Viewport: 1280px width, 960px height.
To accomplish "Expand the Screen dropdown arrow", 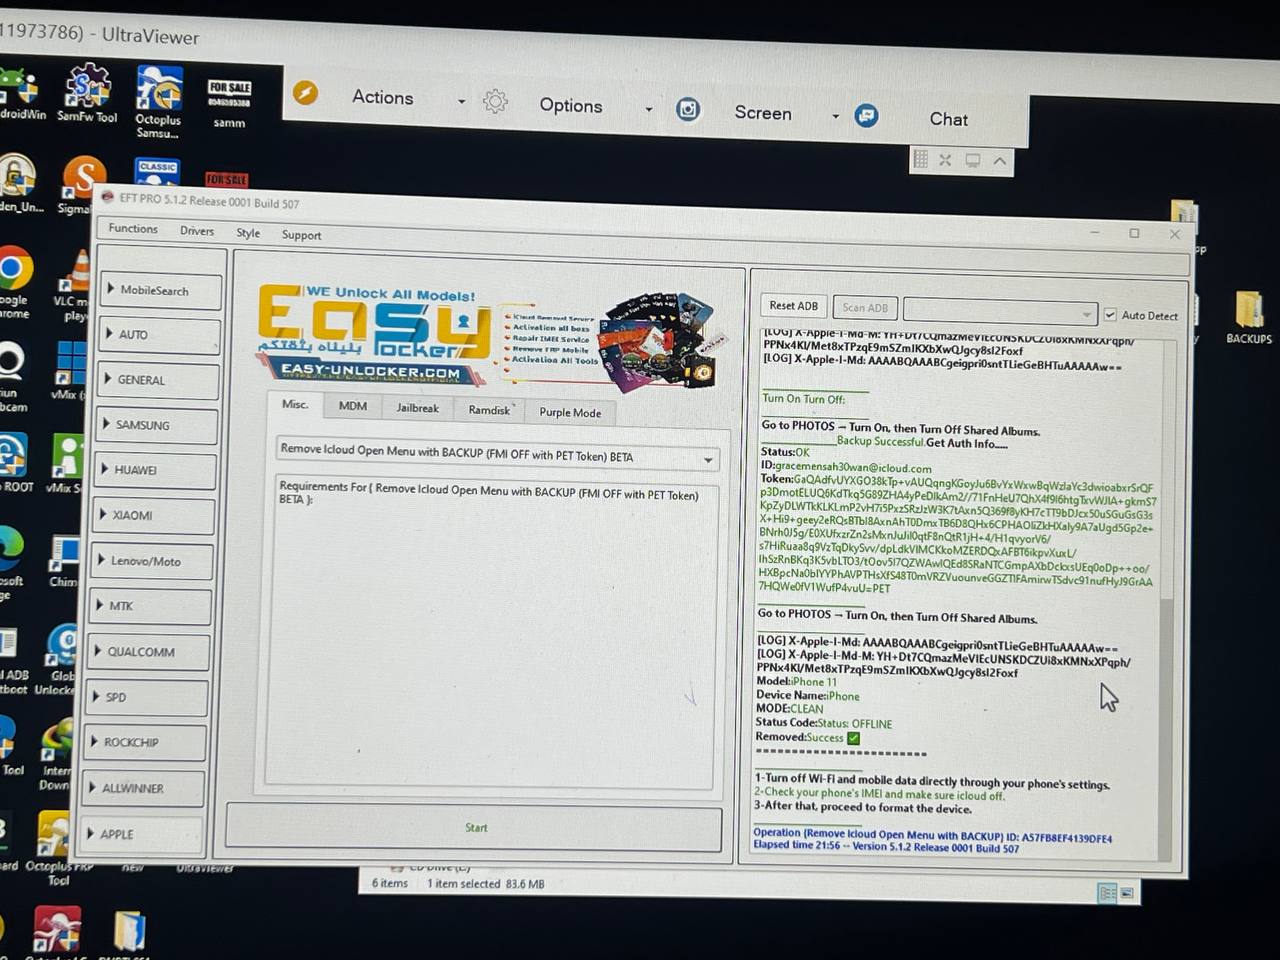I will (x=835, y=116).
